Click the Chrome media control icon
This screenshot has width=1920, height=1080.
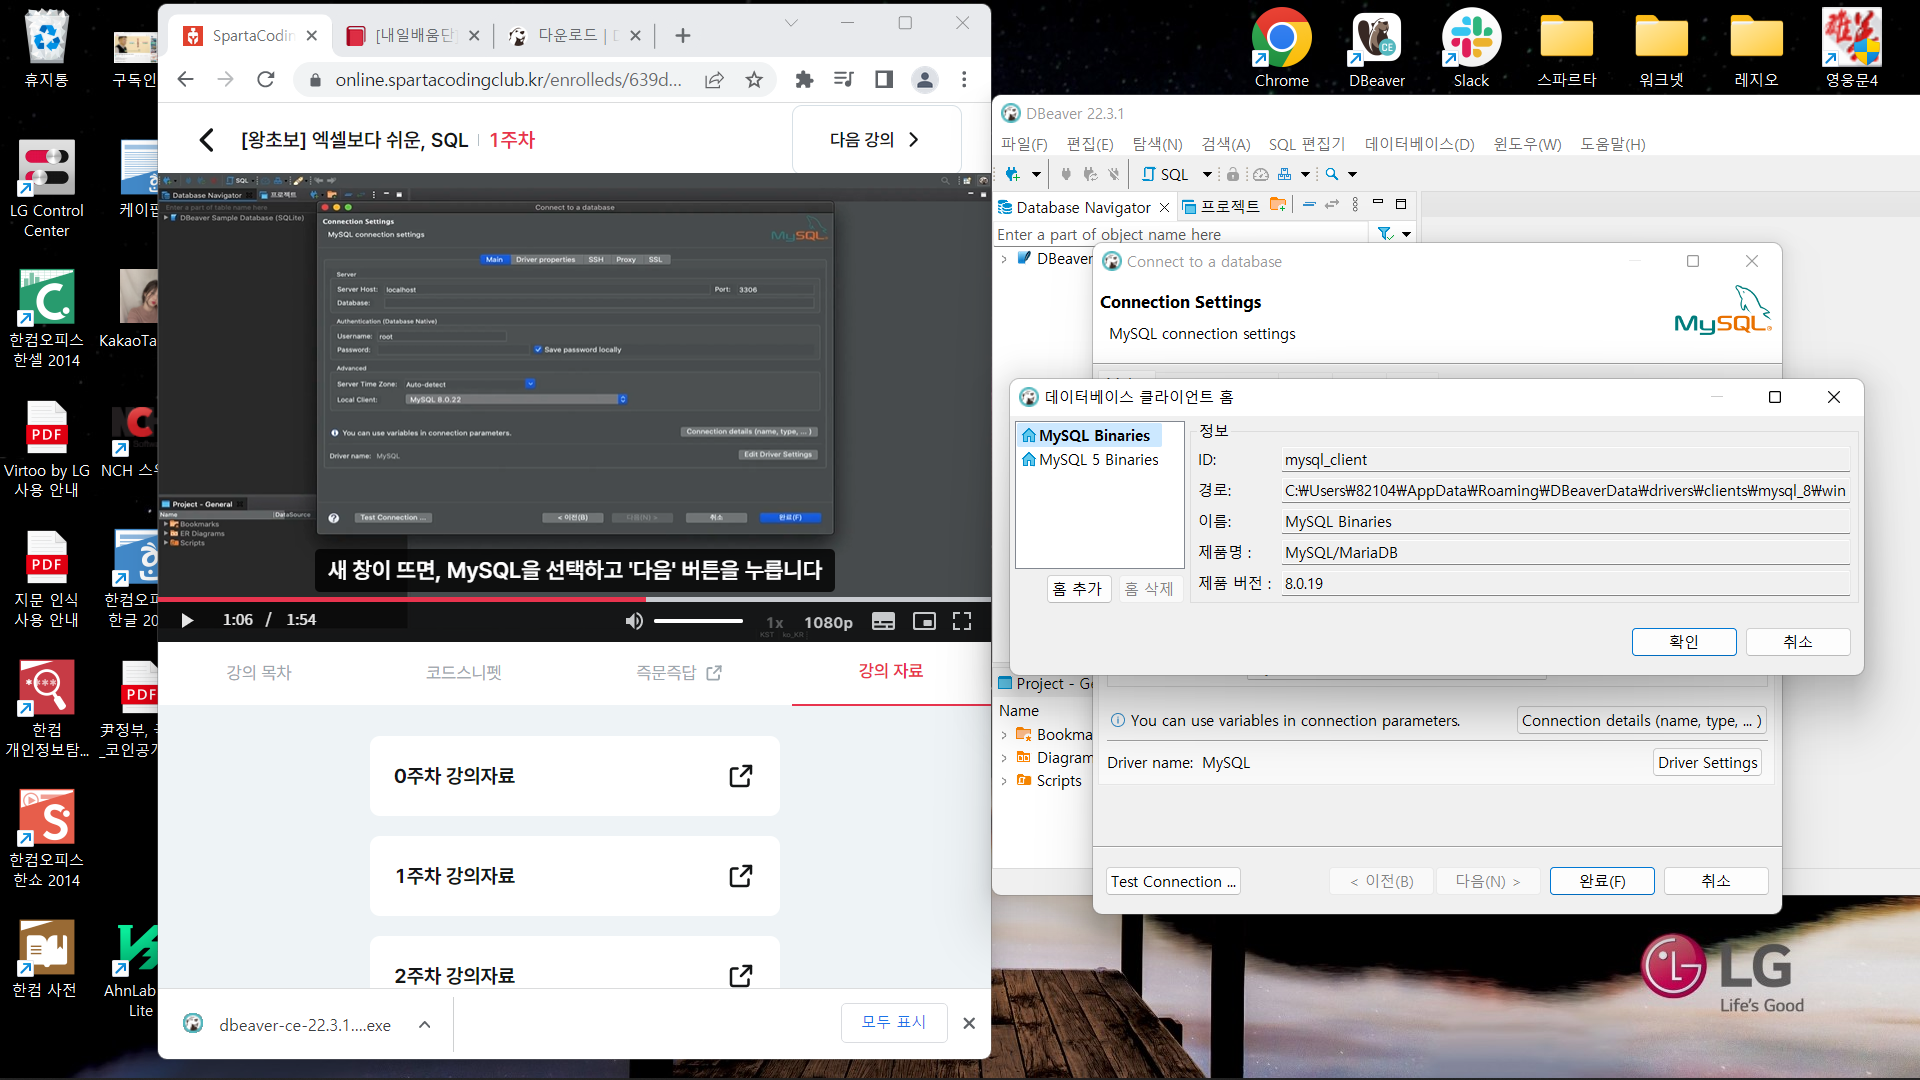(x=844, y=79)
